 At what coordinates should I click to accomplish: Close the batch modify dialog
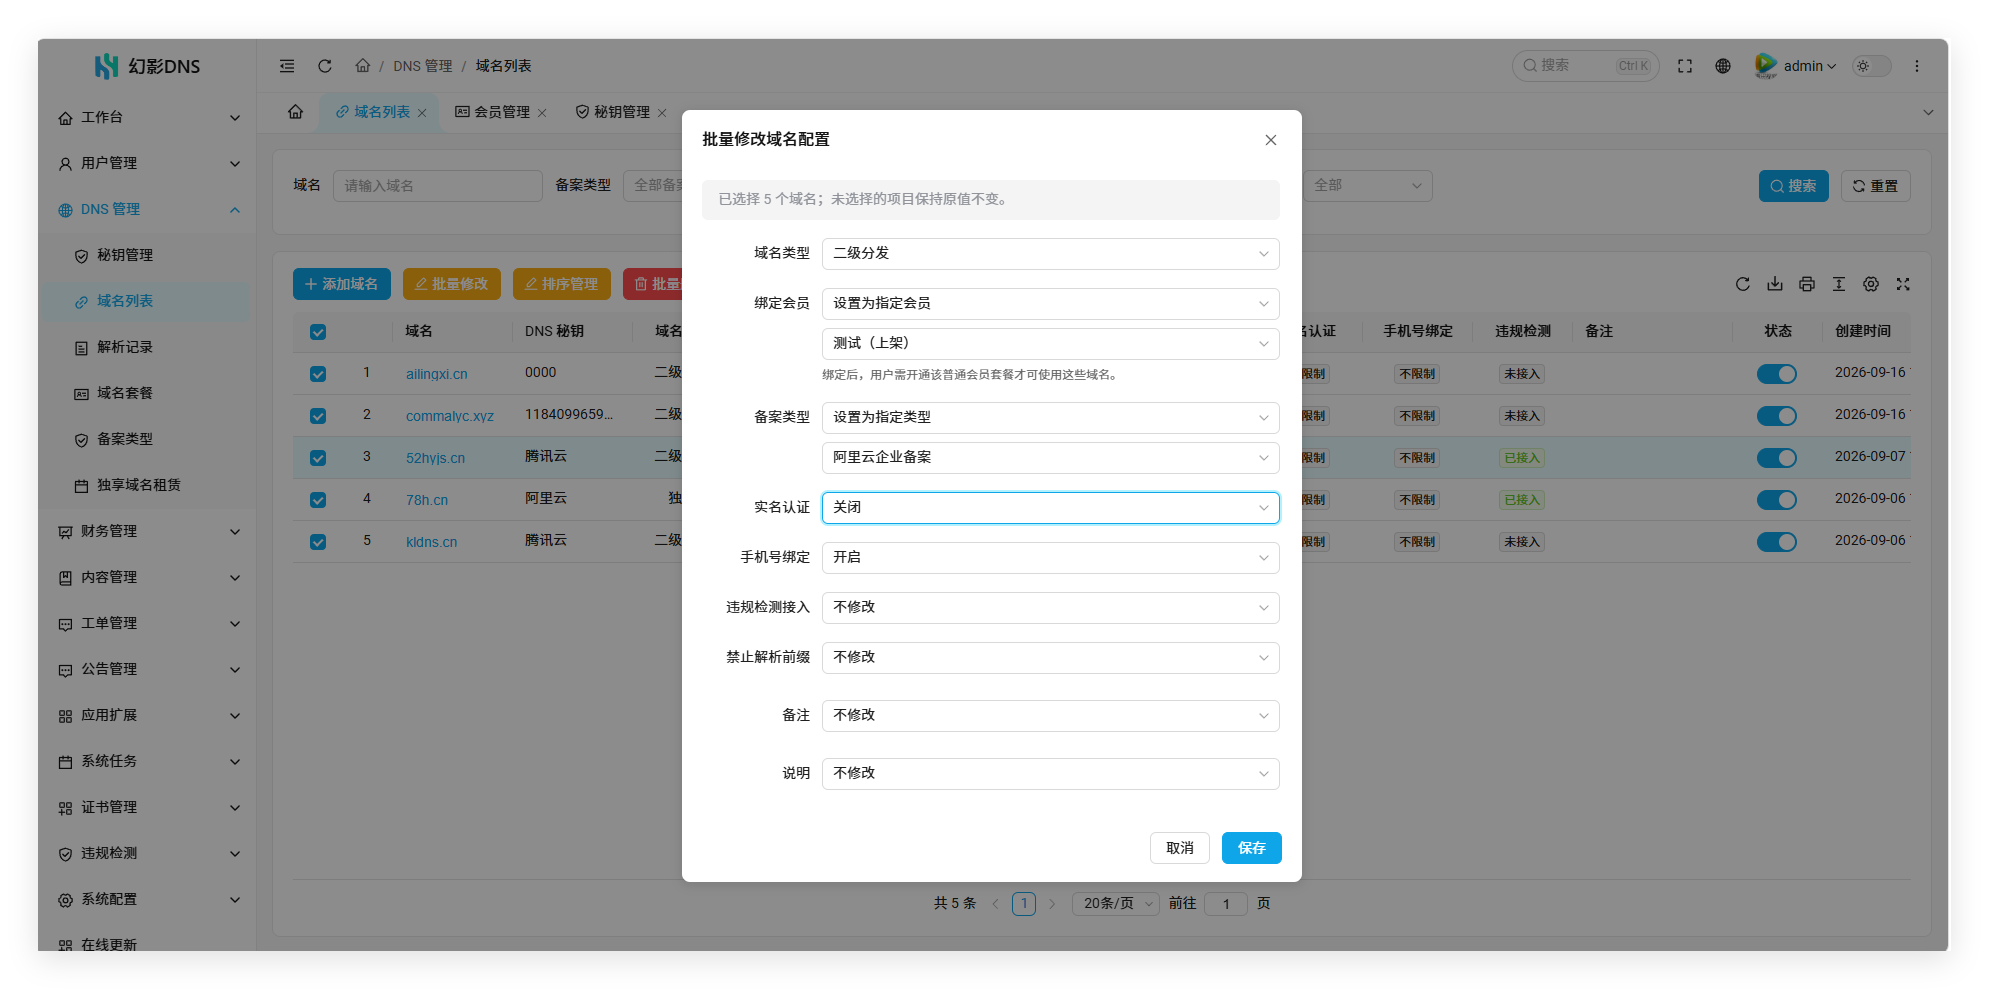click(1271, 140)
